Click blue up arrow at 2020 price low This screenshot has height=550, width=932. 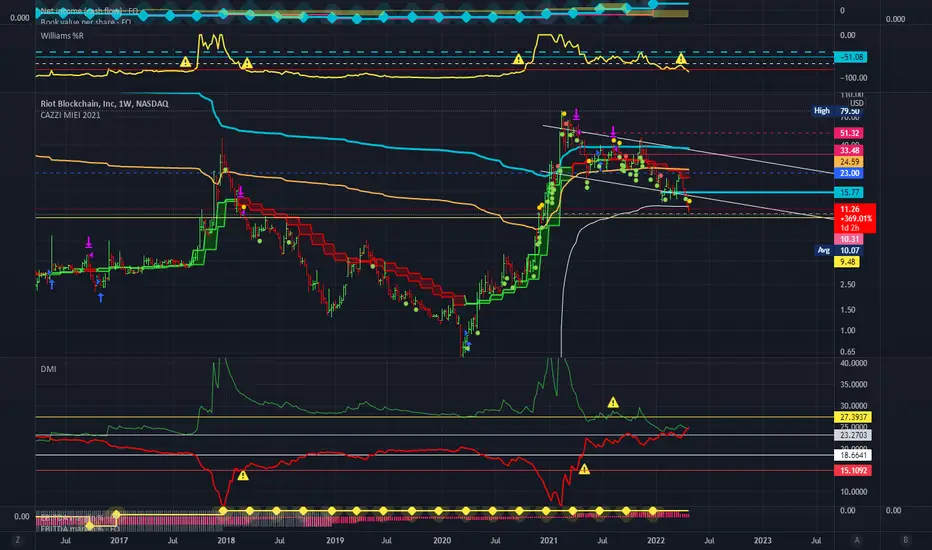468,345
